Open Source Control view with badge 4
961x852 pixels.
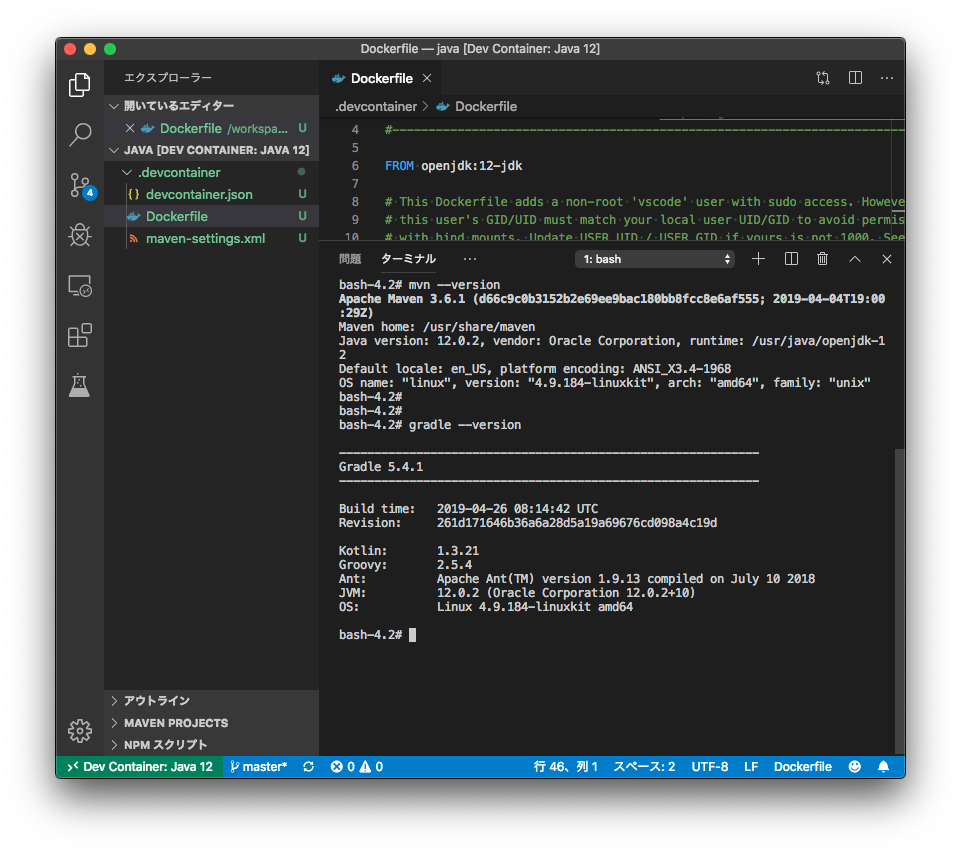pos(81,185)
